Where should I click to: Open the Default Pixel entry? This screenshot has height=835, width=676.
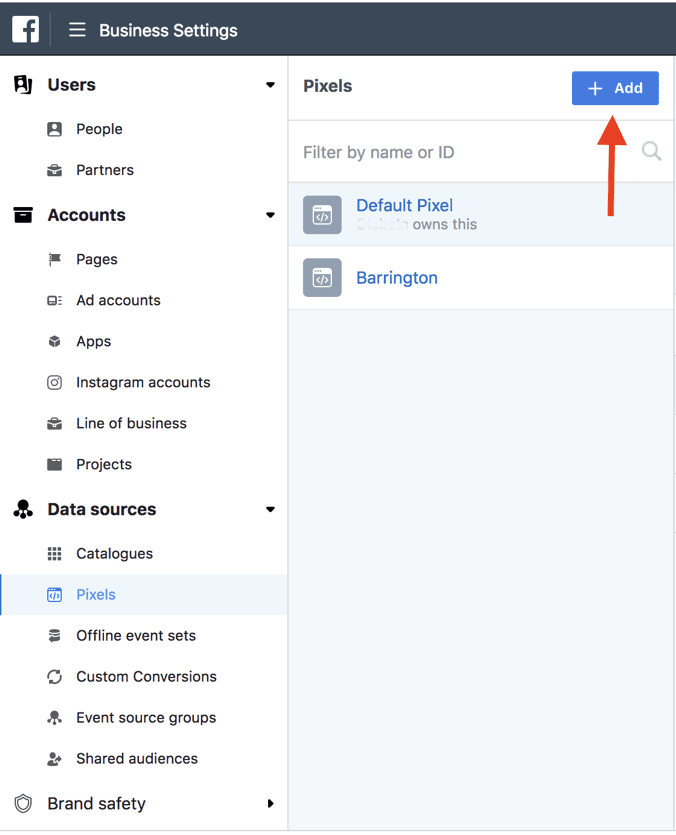(x=404, y=205)
